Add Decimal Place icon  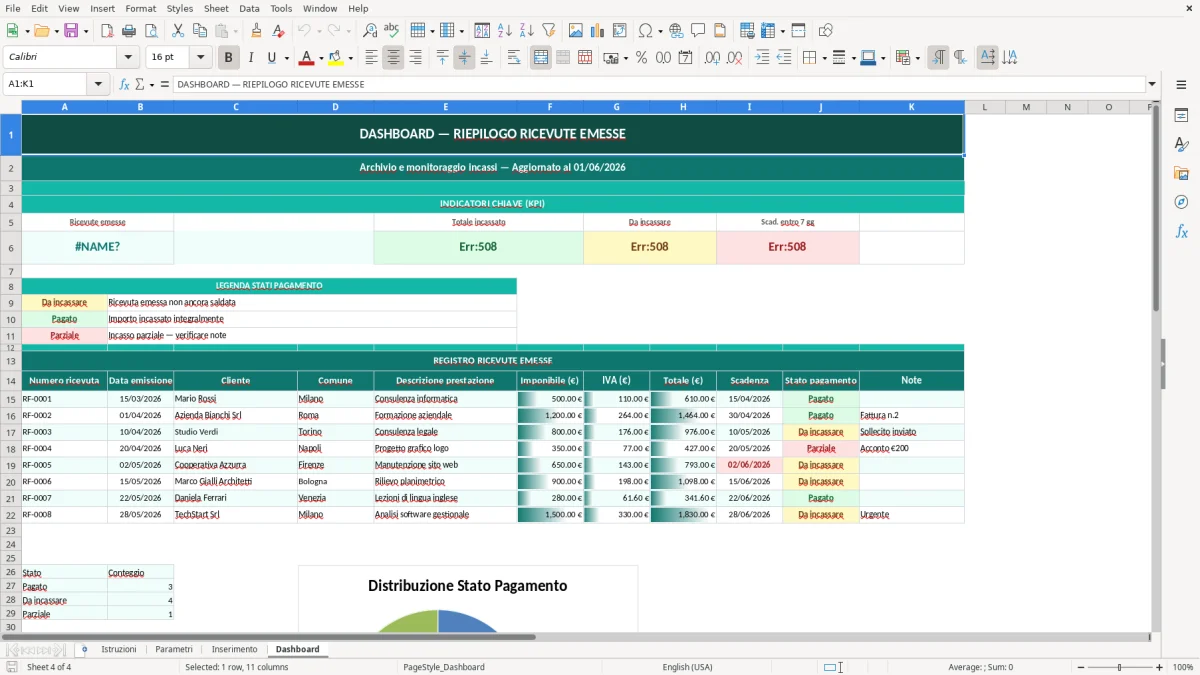[x=713, y=58]
